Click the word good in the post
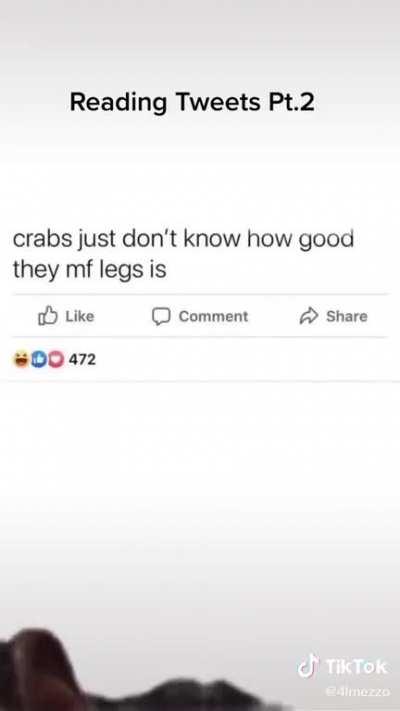Screen dimensions: 400x711 [326, 241]
